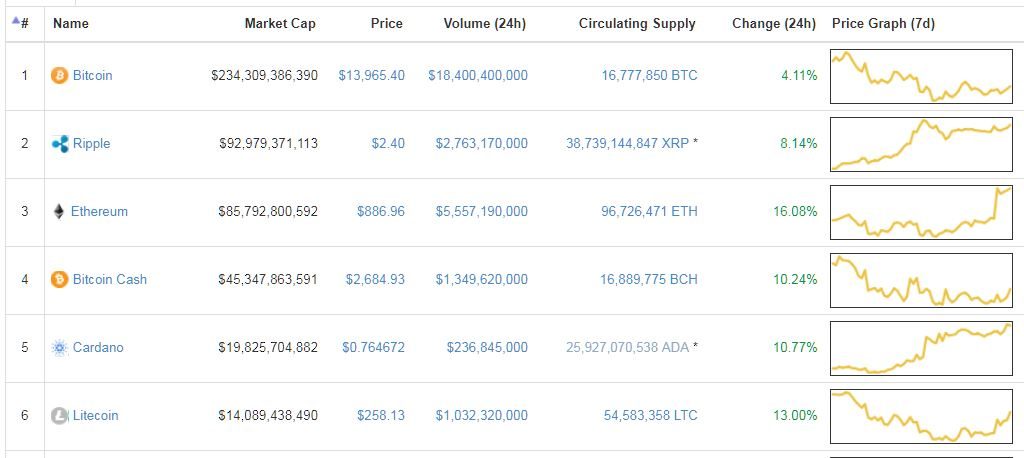Open Cardano's 7-day price graph
Screen dimensions: 1024x458
921,348
